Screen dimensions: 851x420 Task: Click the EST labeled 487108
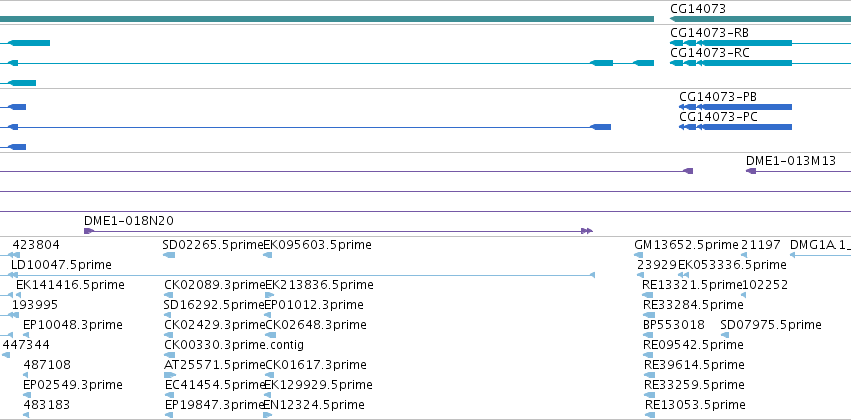coord(47,365)
